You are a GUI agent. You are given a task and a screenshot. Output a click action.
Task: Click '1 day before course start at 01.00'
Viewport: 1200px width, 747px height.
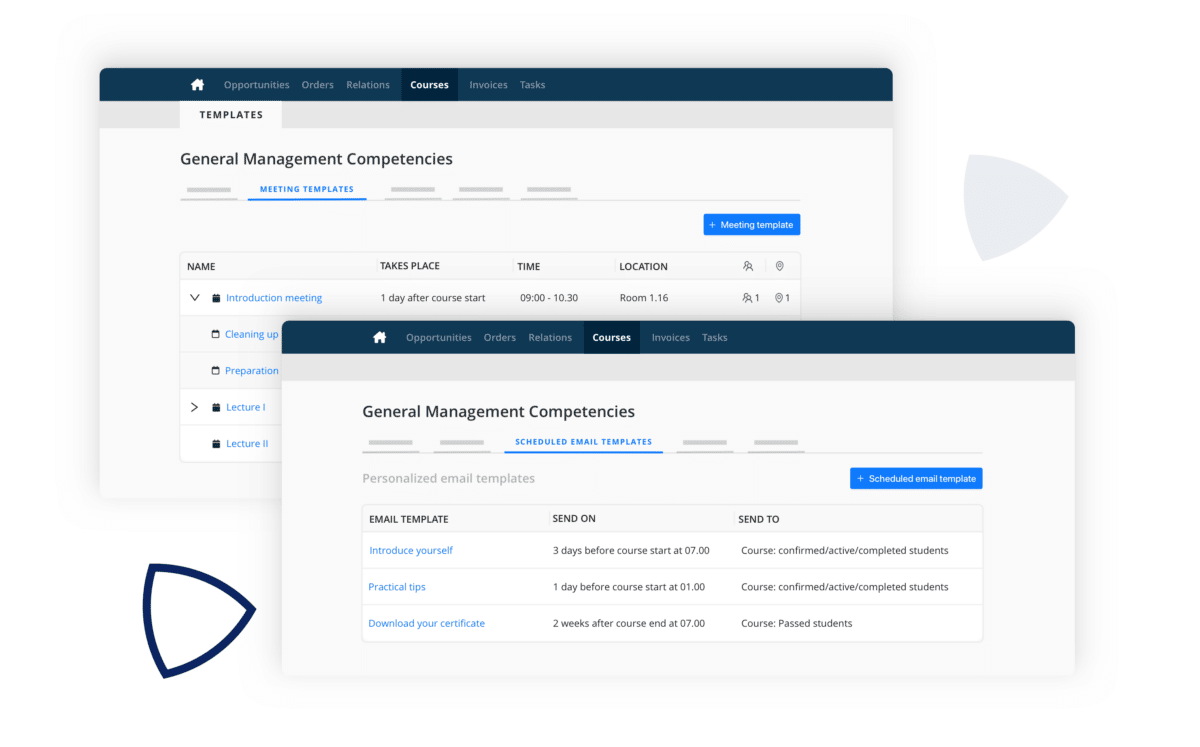point(629,587)
